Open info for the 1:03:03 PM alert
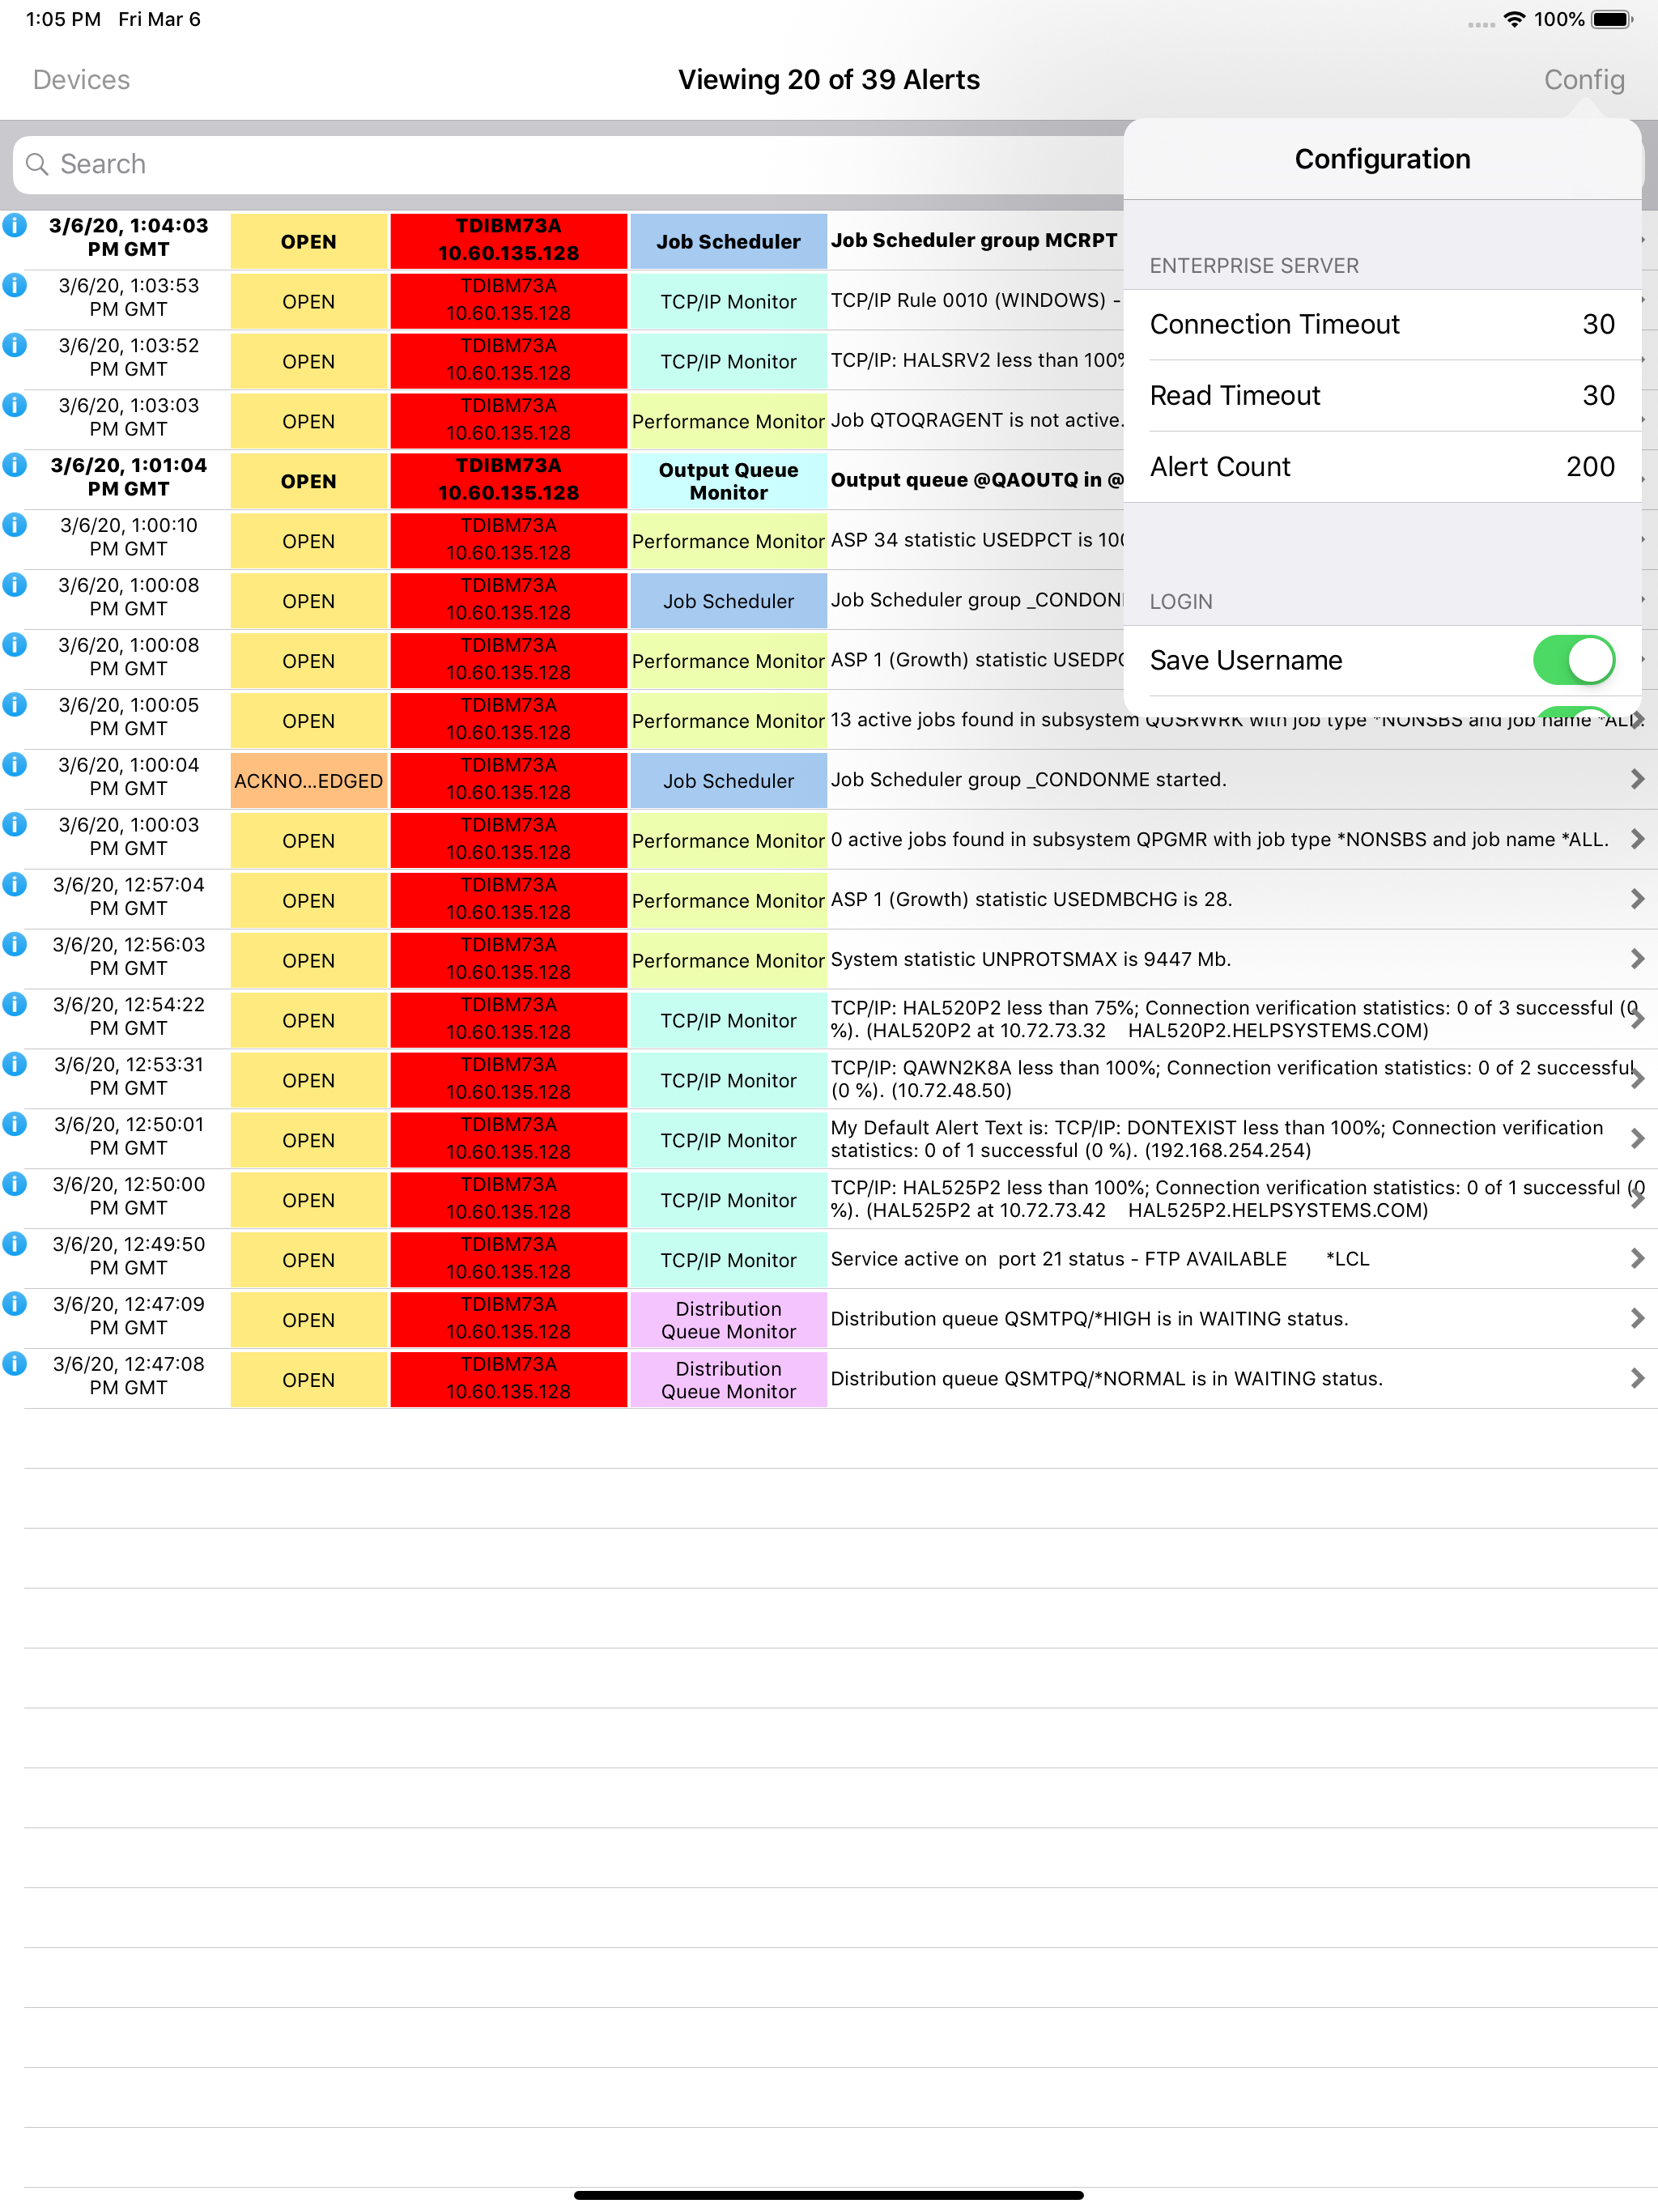This screenshot has height=2212, width=1658. pyautogui.click(x=14, y=405)
